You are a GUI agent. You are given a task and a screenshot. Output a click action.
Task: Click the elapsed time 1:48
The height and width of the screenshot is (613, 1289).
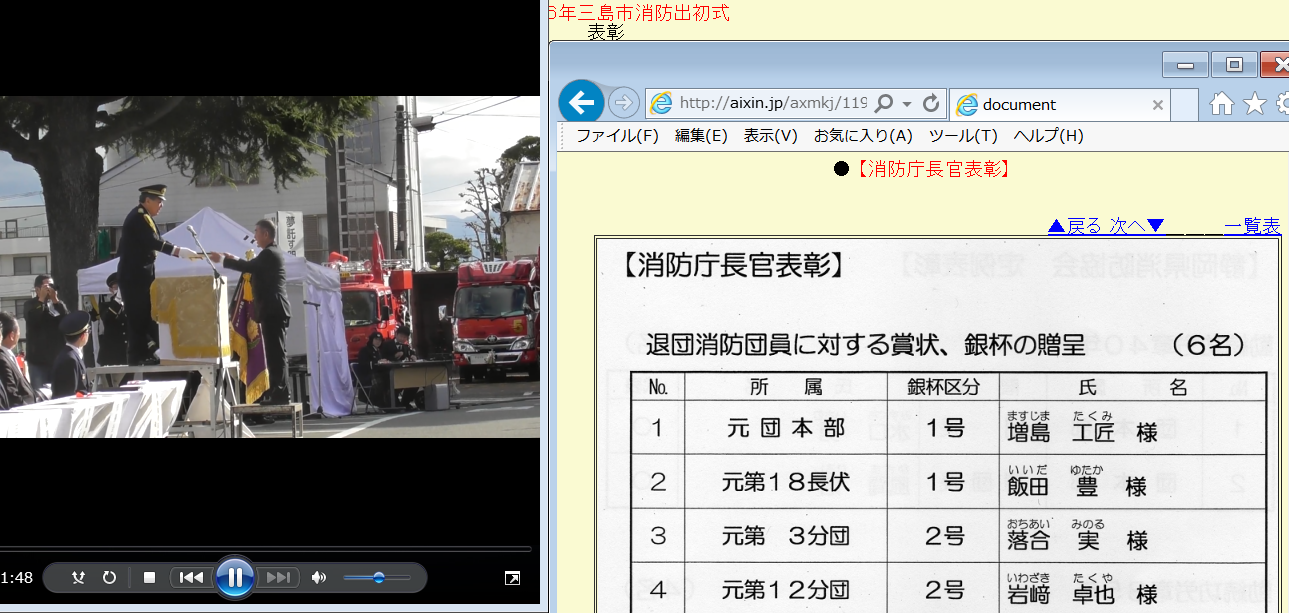17,577
